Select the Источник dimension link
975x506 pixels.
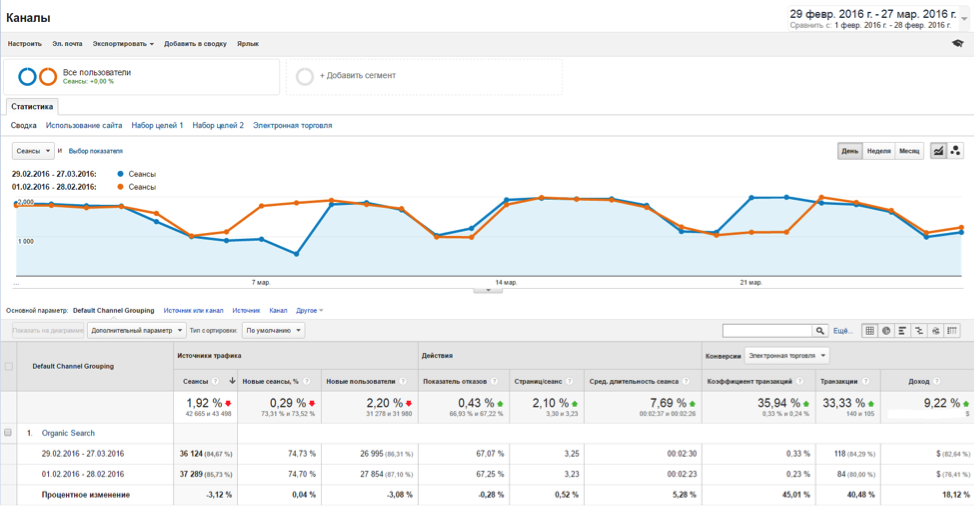(x=246, y=310)
